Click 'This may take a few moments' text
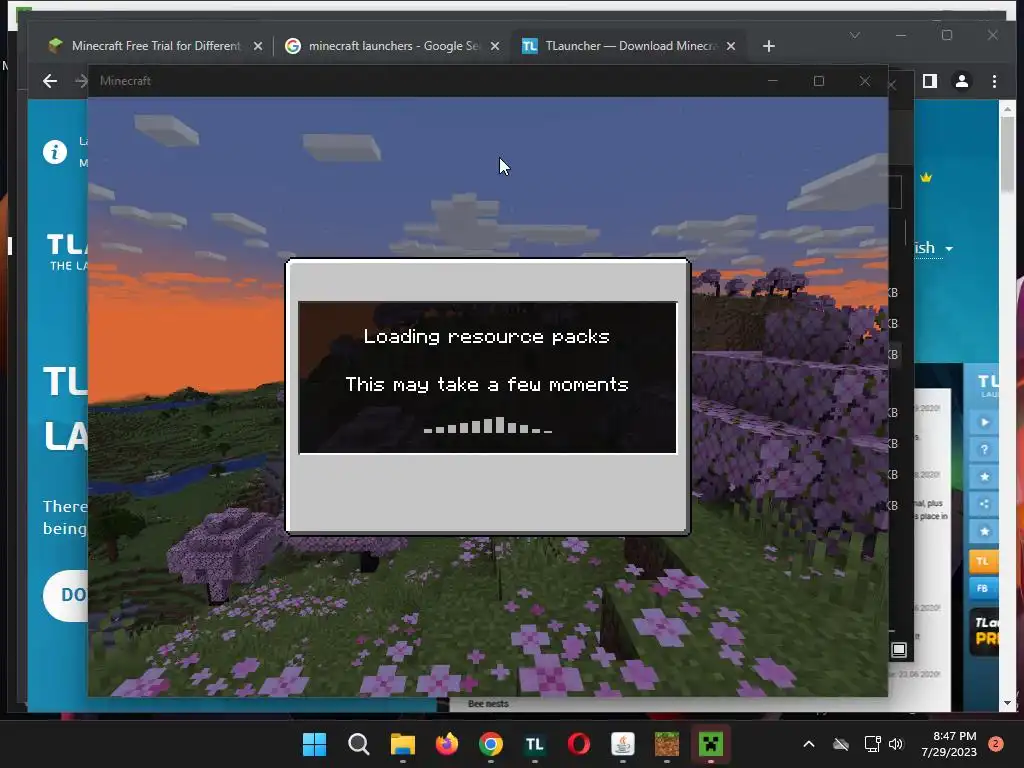The image size is (1024, 768). (487, 384)
